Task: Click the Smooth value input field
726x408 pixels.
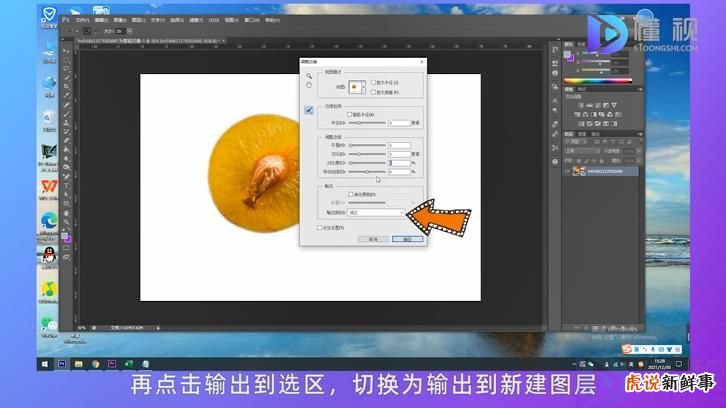Action: pyautogui.click(x=400, y=145)
